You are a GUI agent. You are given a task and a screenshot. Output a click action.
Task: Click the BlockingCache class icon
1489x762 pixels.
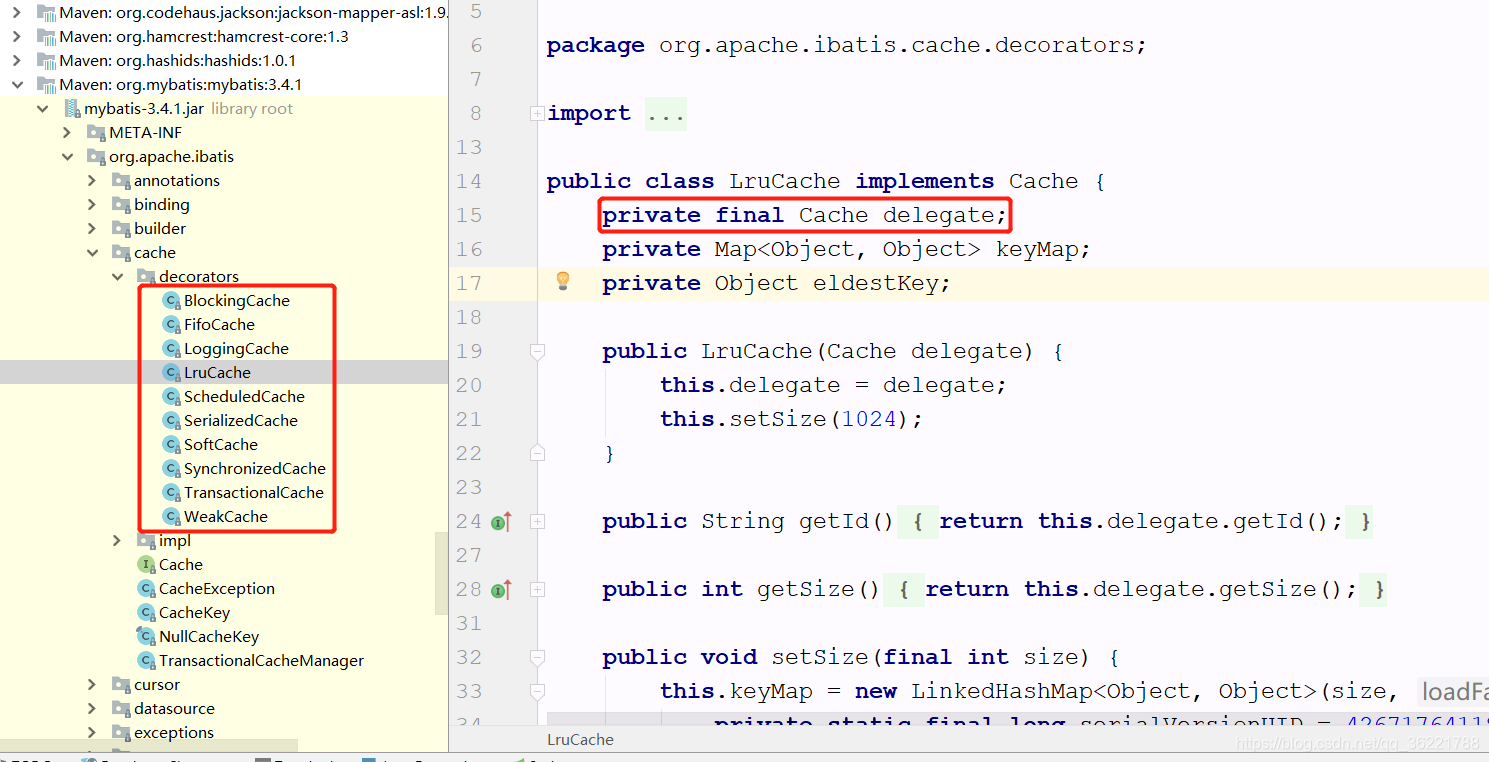click(x=171, y=300)
